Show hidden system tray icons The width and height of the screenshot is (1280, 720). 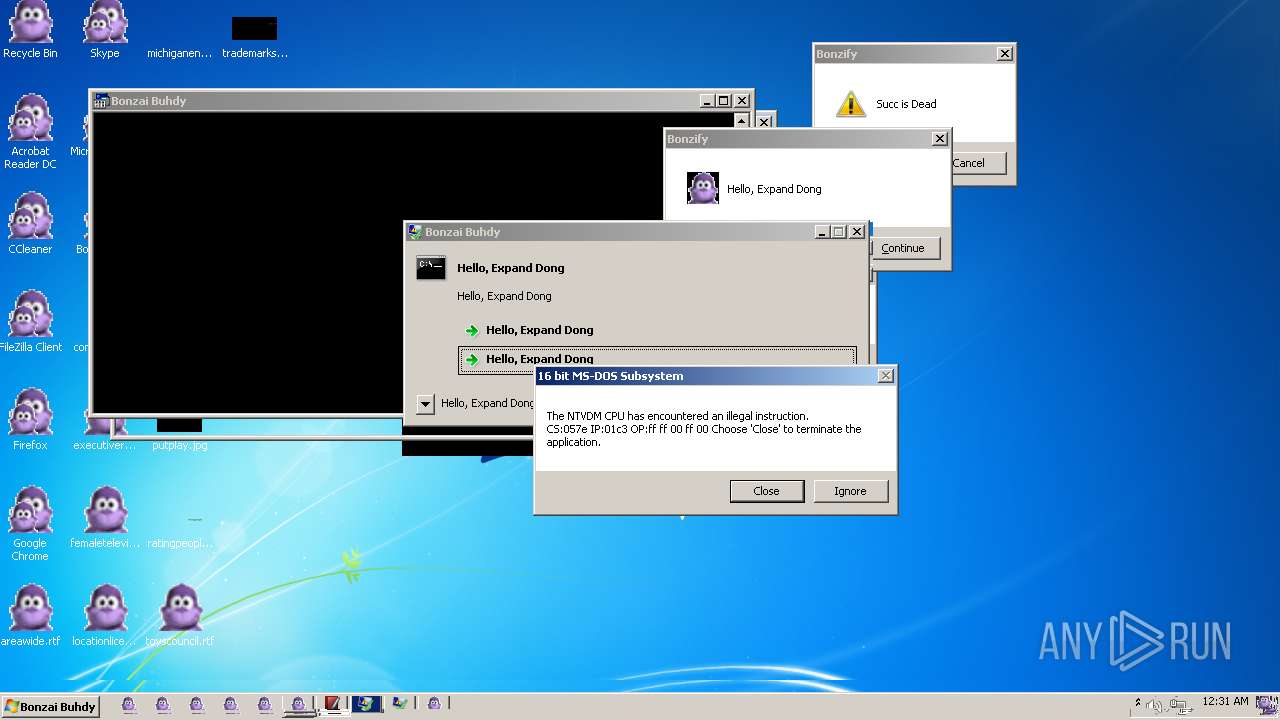1137,704
